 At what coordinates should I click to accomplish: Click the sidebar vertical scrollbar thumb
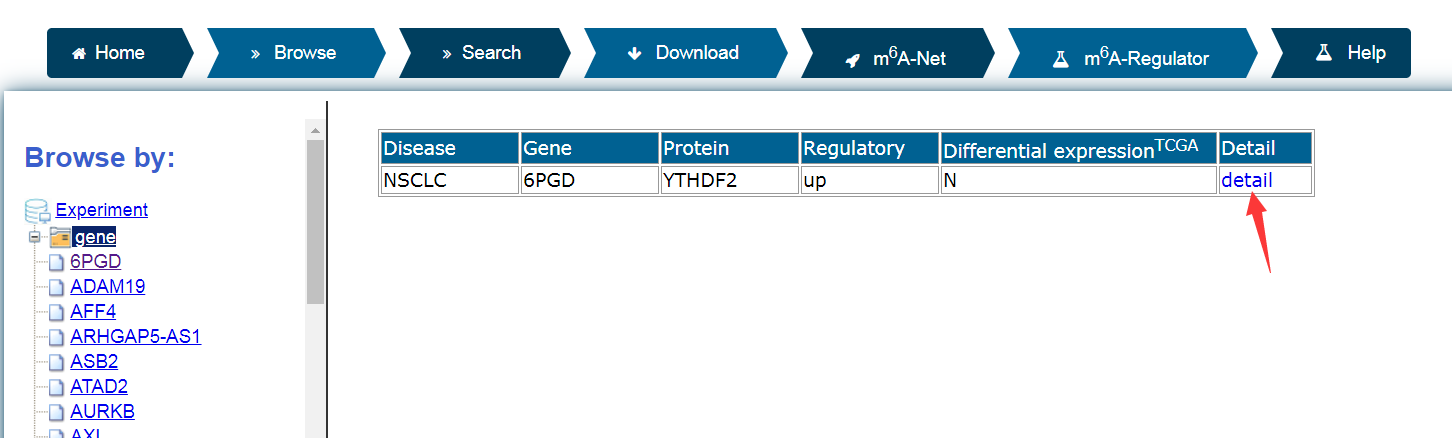click(315, 222)
